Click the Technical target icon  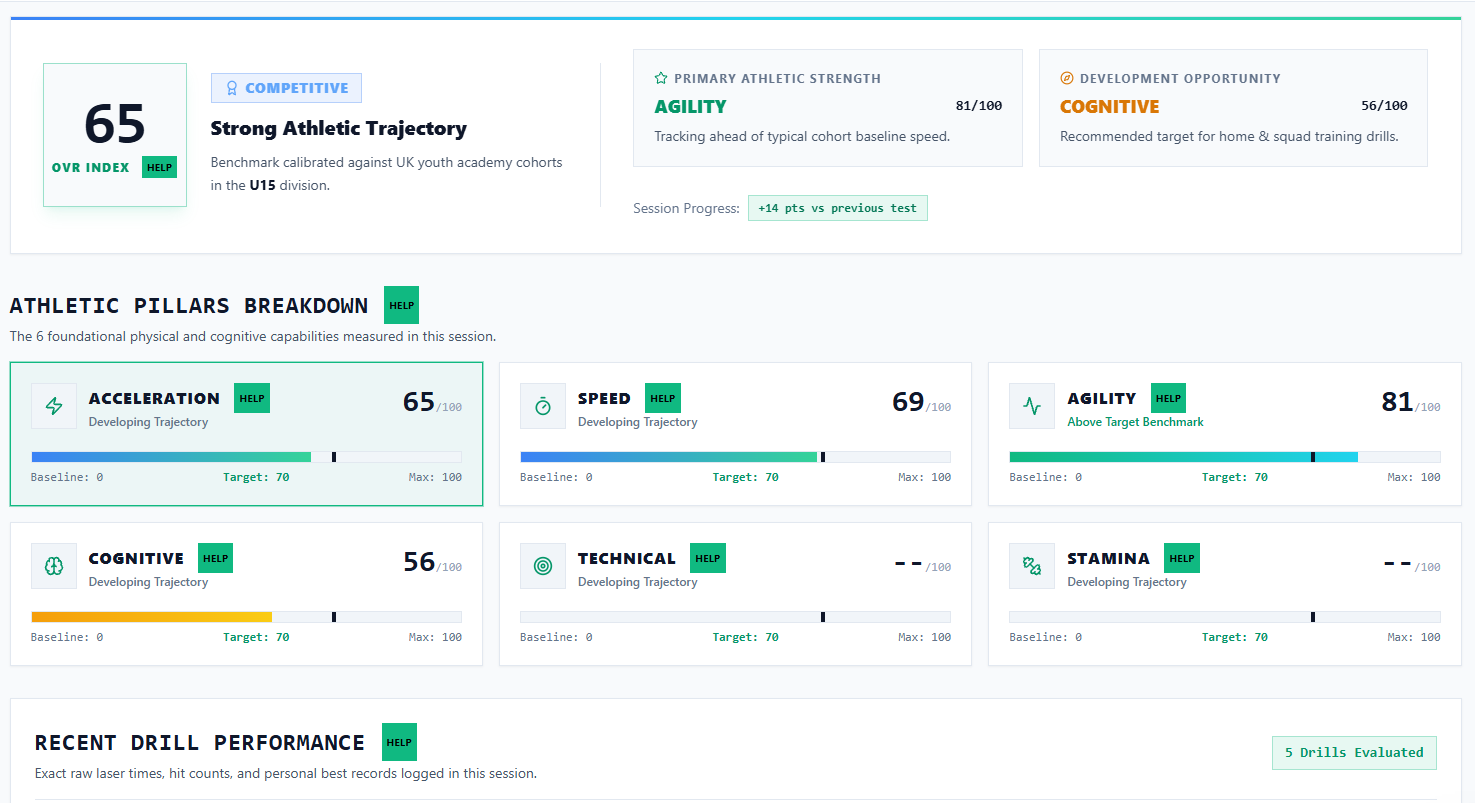click(x=543, y=566)
